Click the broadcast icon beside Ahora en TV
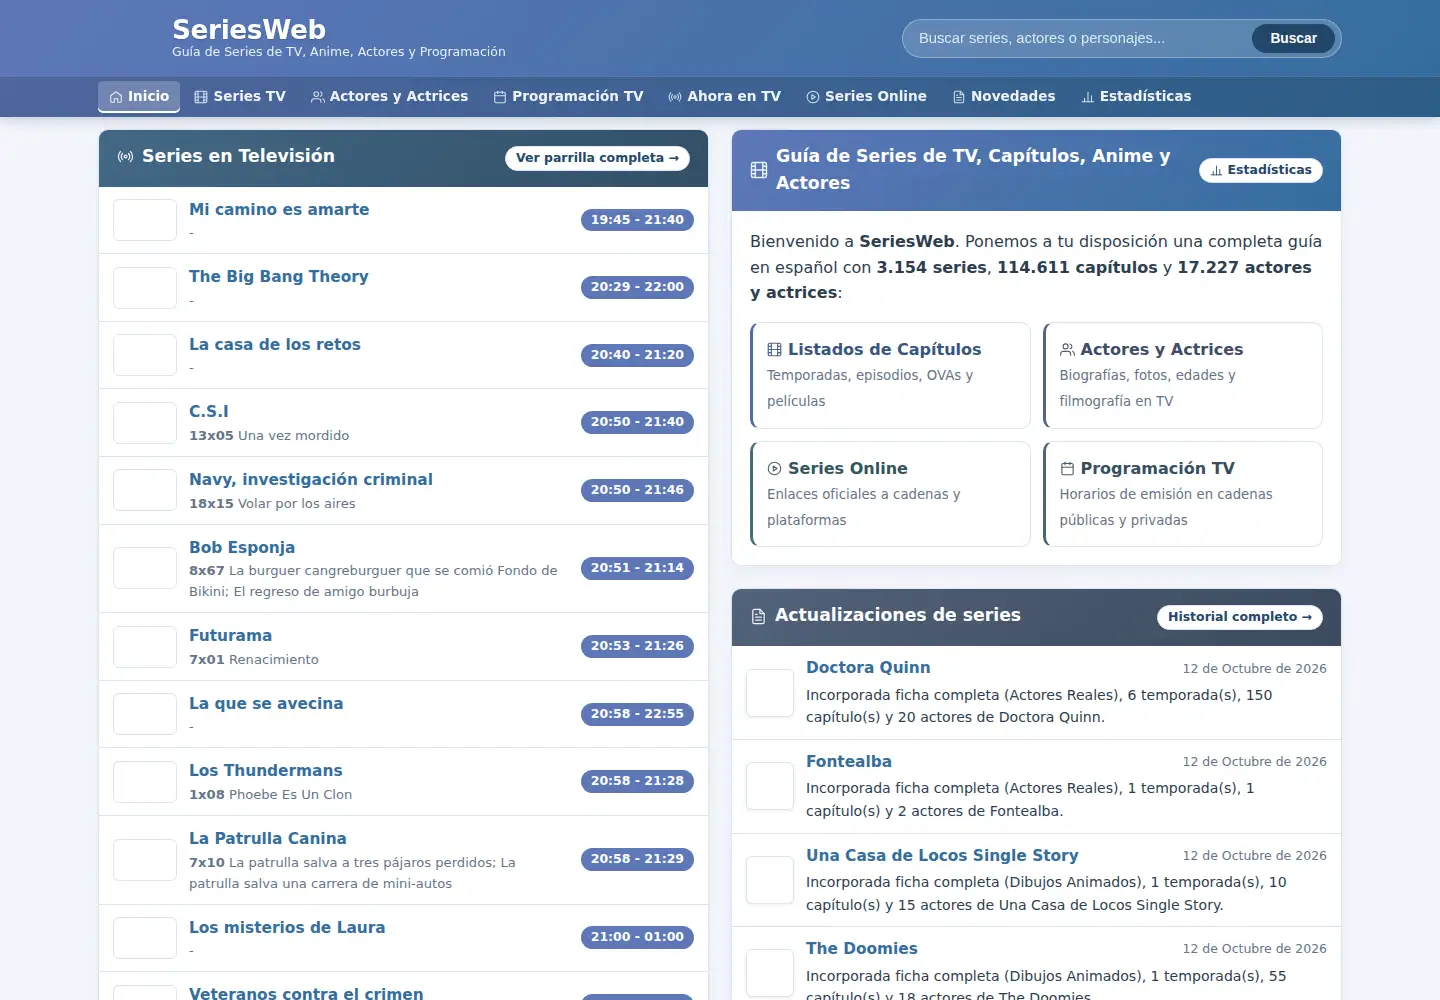Screen dimensions: 1440x1000 pos(675,97)
